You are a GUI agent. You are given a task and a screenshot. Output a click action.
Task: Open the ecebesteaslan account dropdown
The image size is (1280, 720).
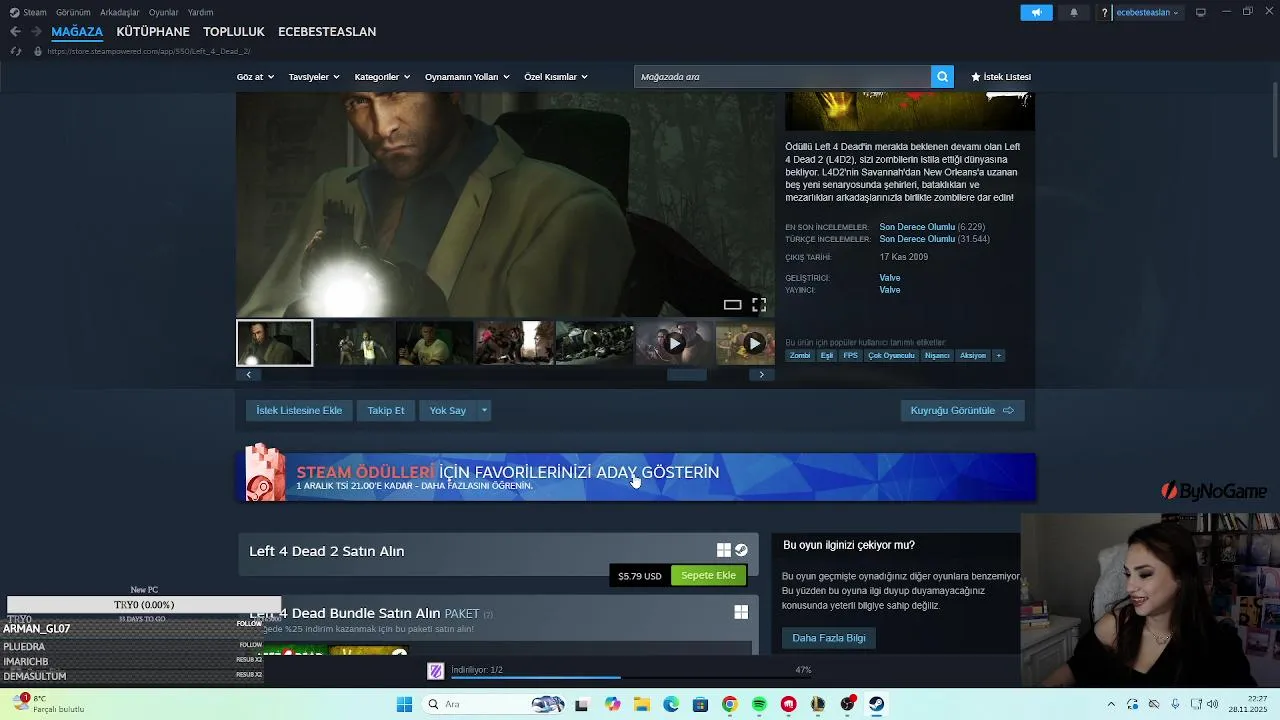click(1148, 13)
